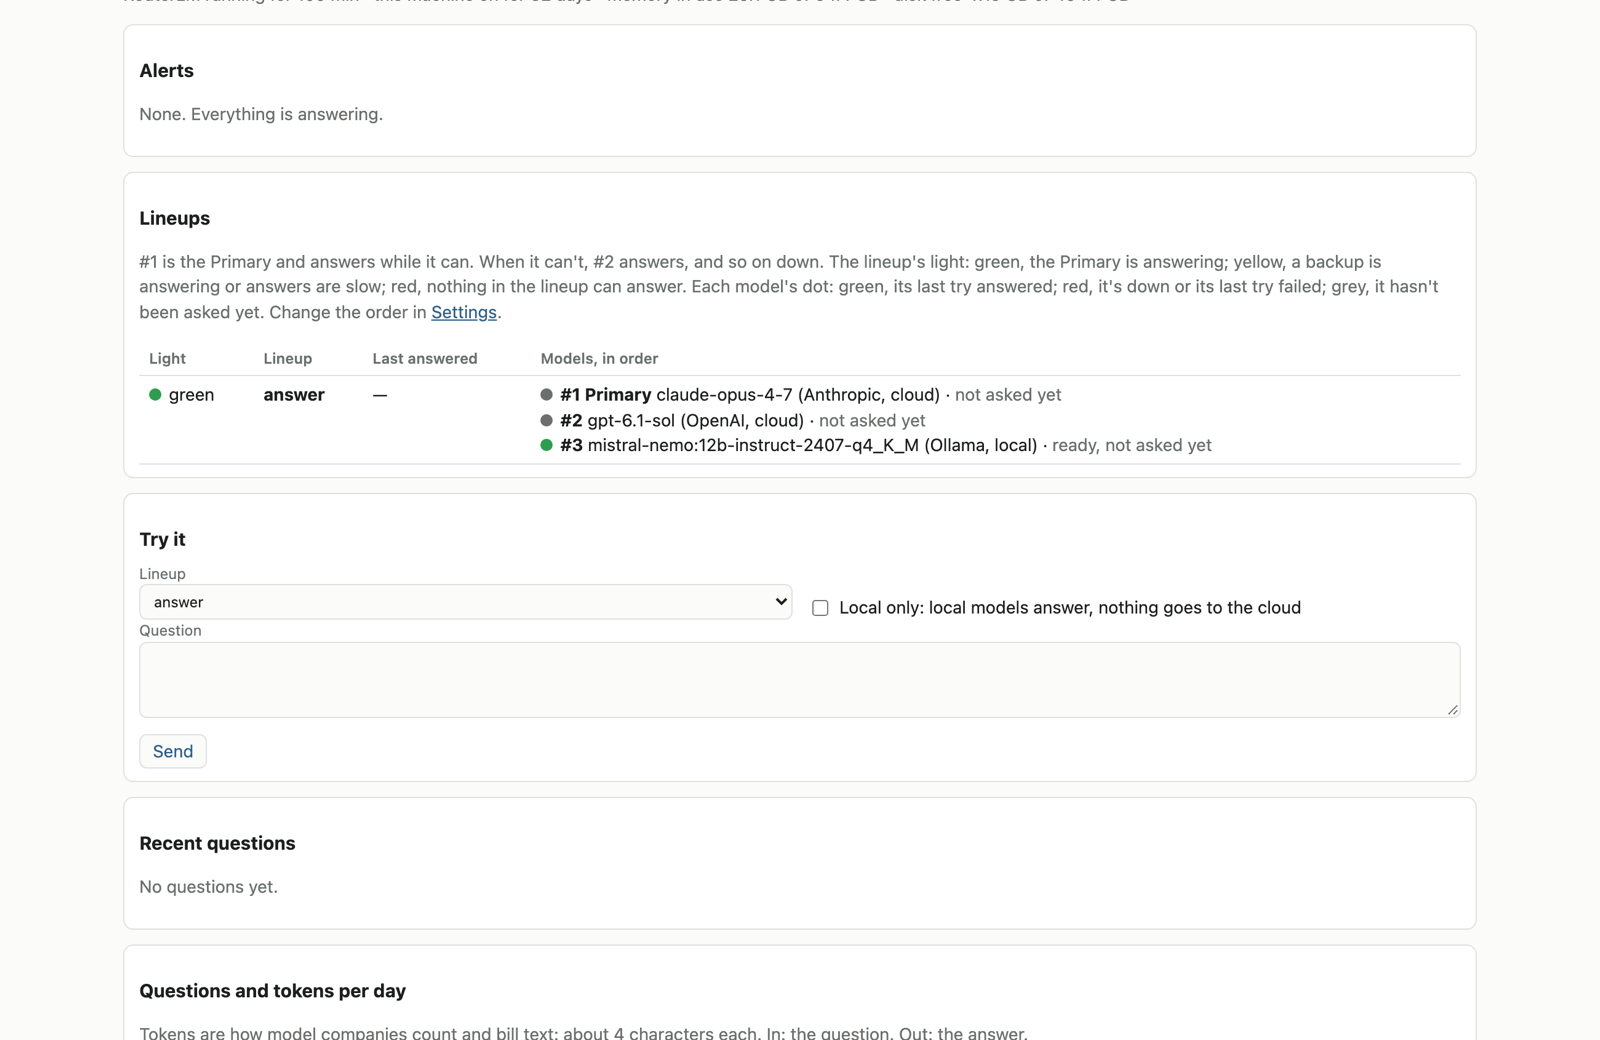Image resolution: width=1600 pixels, height=1040 pixels.
Task: Enable the Local only checkbox
Action: click(x=820, y=608)
